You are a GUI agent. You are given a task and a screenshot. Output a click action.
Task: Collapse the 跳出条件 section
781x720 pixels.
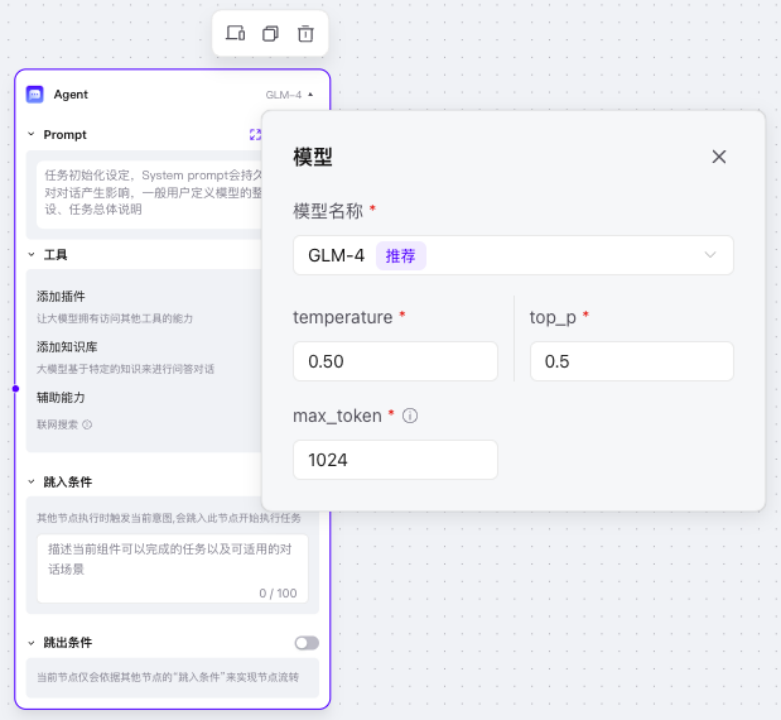tap(31, 643)
